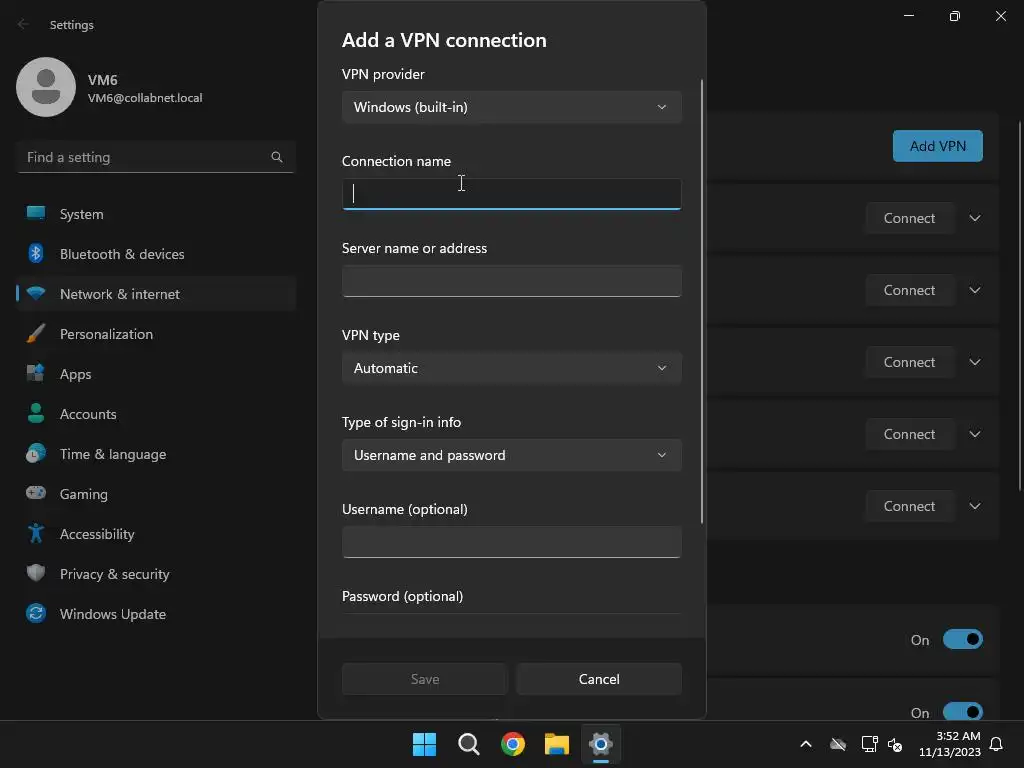Open the notification bell in system tray

[x=996, y=744]
